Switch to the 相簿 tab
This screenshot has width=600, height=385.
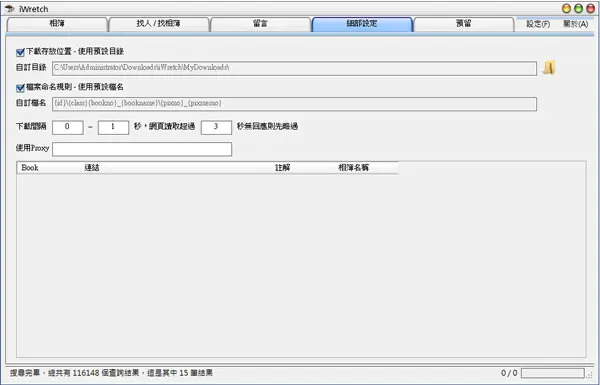tap(57, 24)
